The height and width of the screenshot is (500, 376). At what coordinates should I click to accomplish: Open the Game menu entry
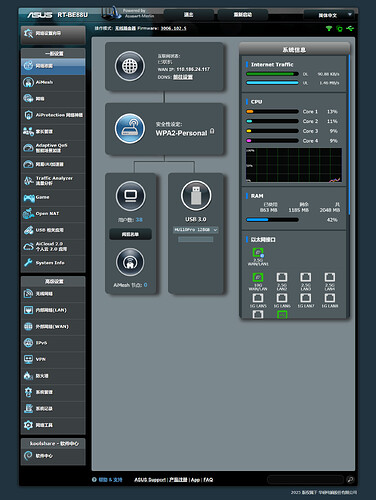(53, 197)
